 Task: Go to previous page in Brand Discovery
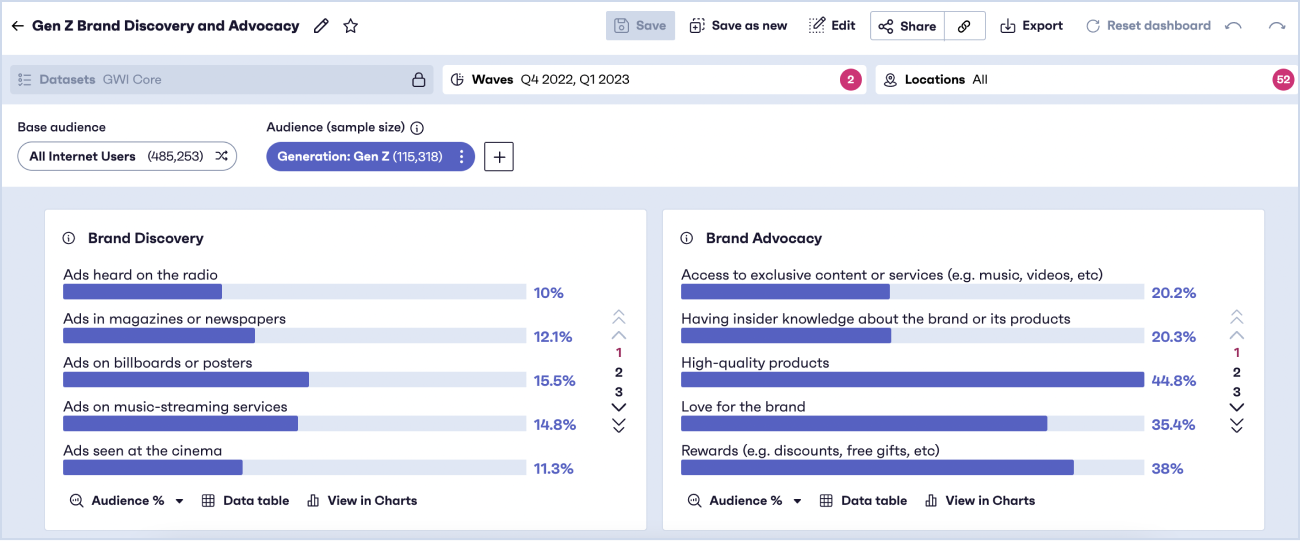(x=619, y=335)
